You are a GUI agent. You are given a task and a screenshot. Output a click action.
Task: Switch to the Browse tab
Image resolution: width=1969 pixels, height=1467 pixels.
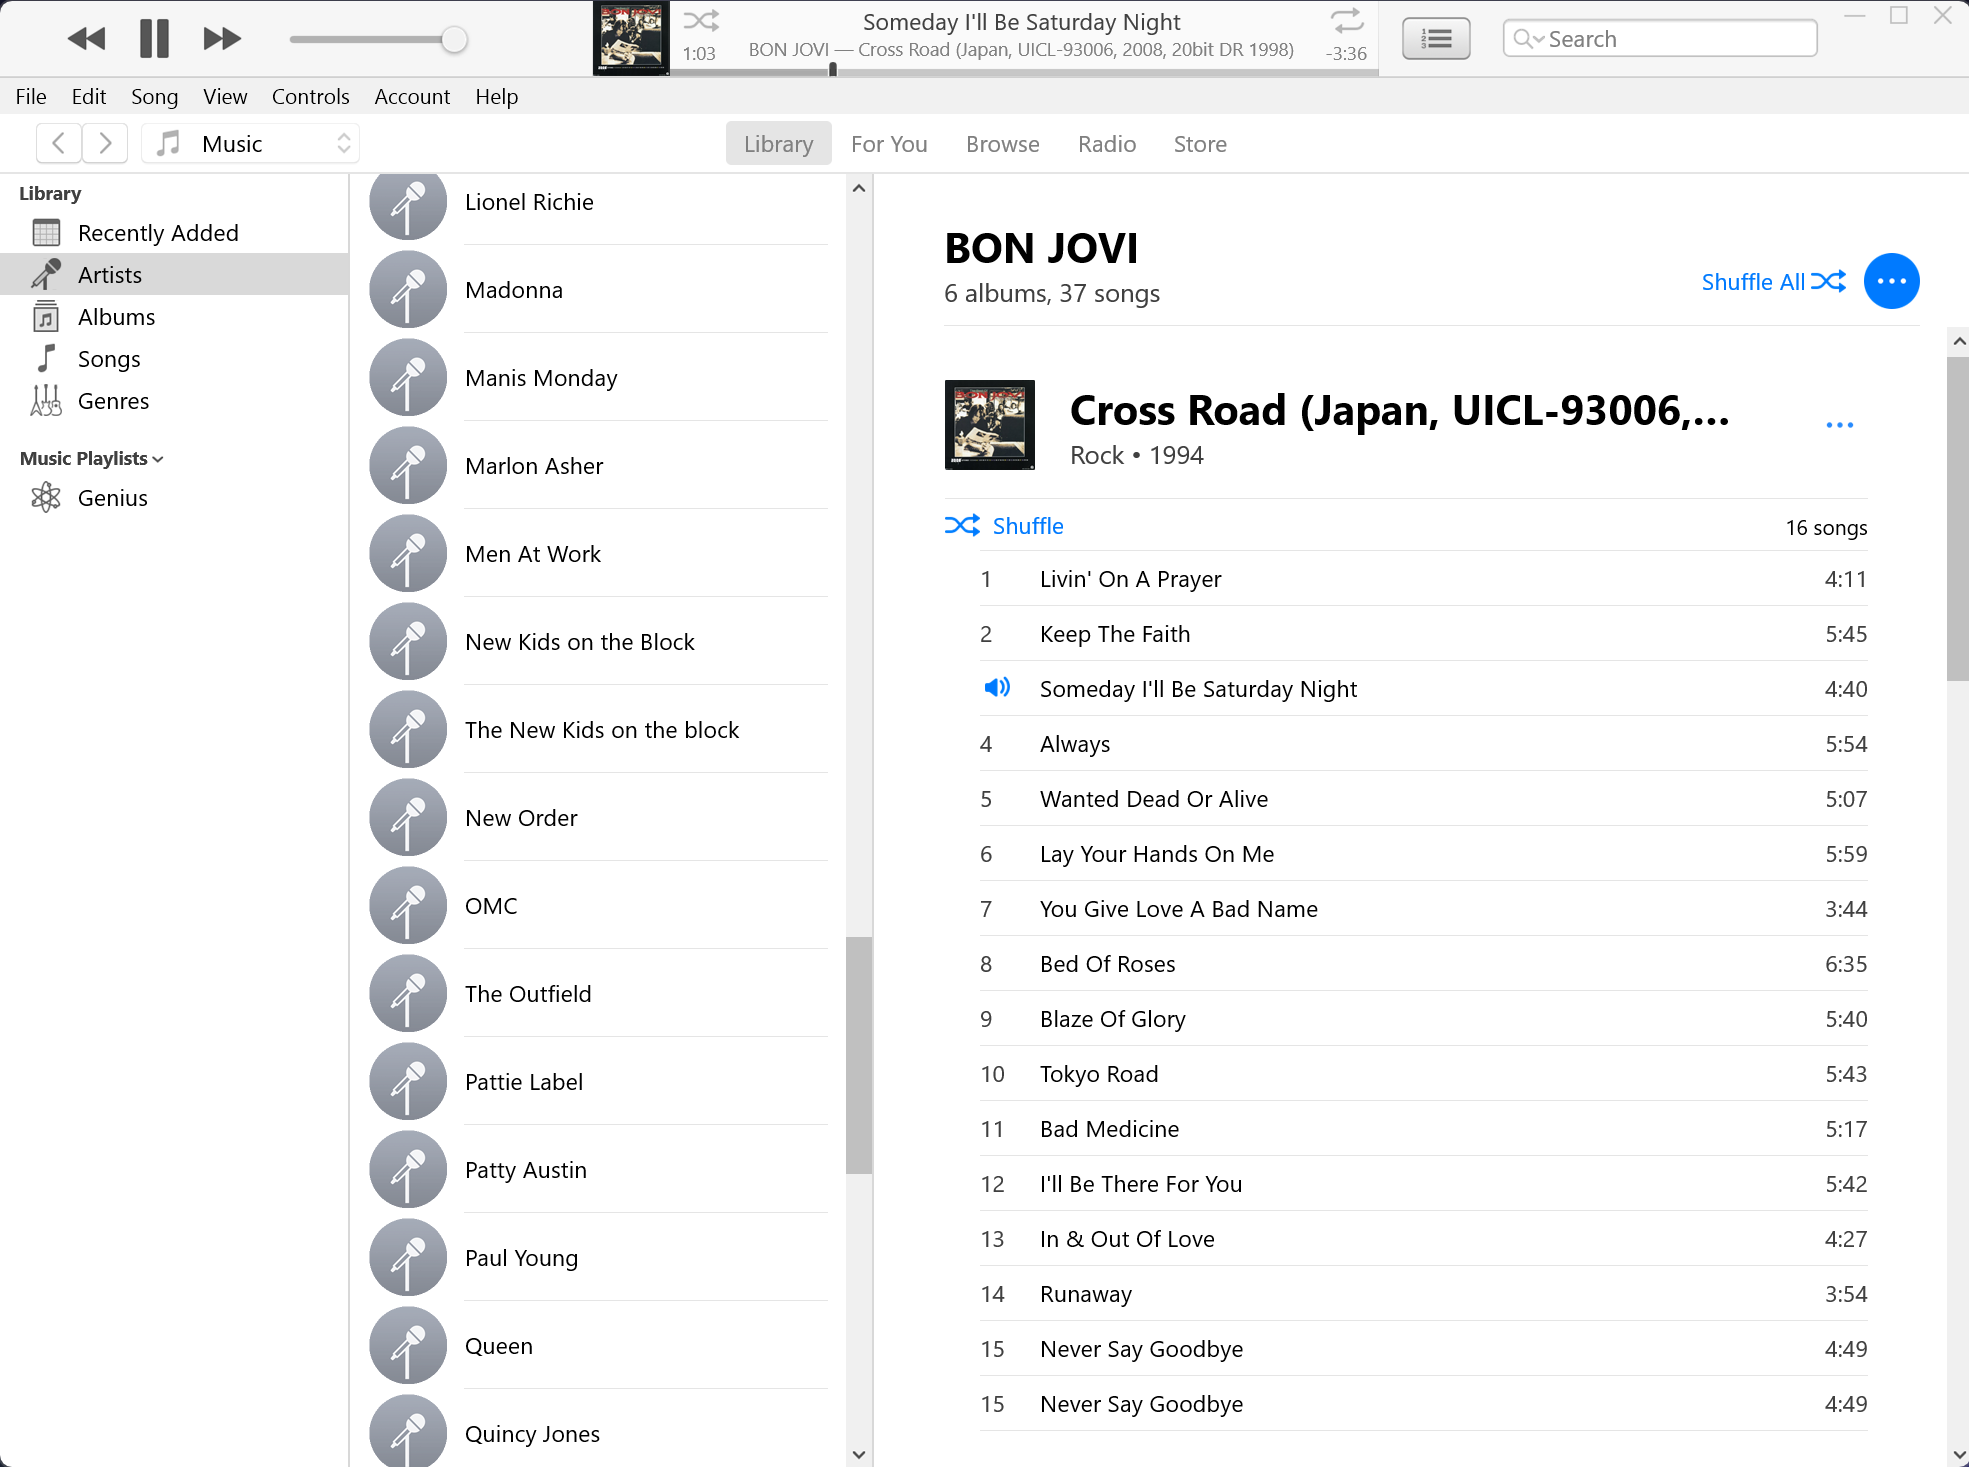(1002, 144)
